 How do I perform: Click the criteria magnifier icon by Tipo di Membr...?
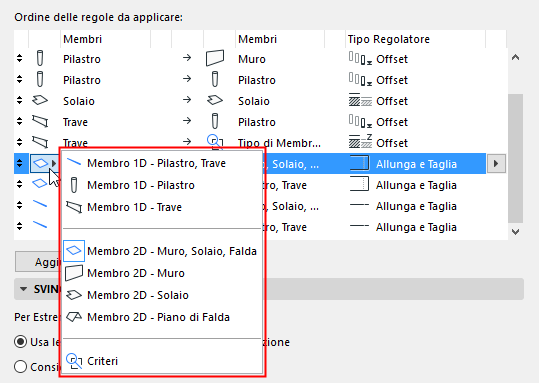[x=215, y=141]
